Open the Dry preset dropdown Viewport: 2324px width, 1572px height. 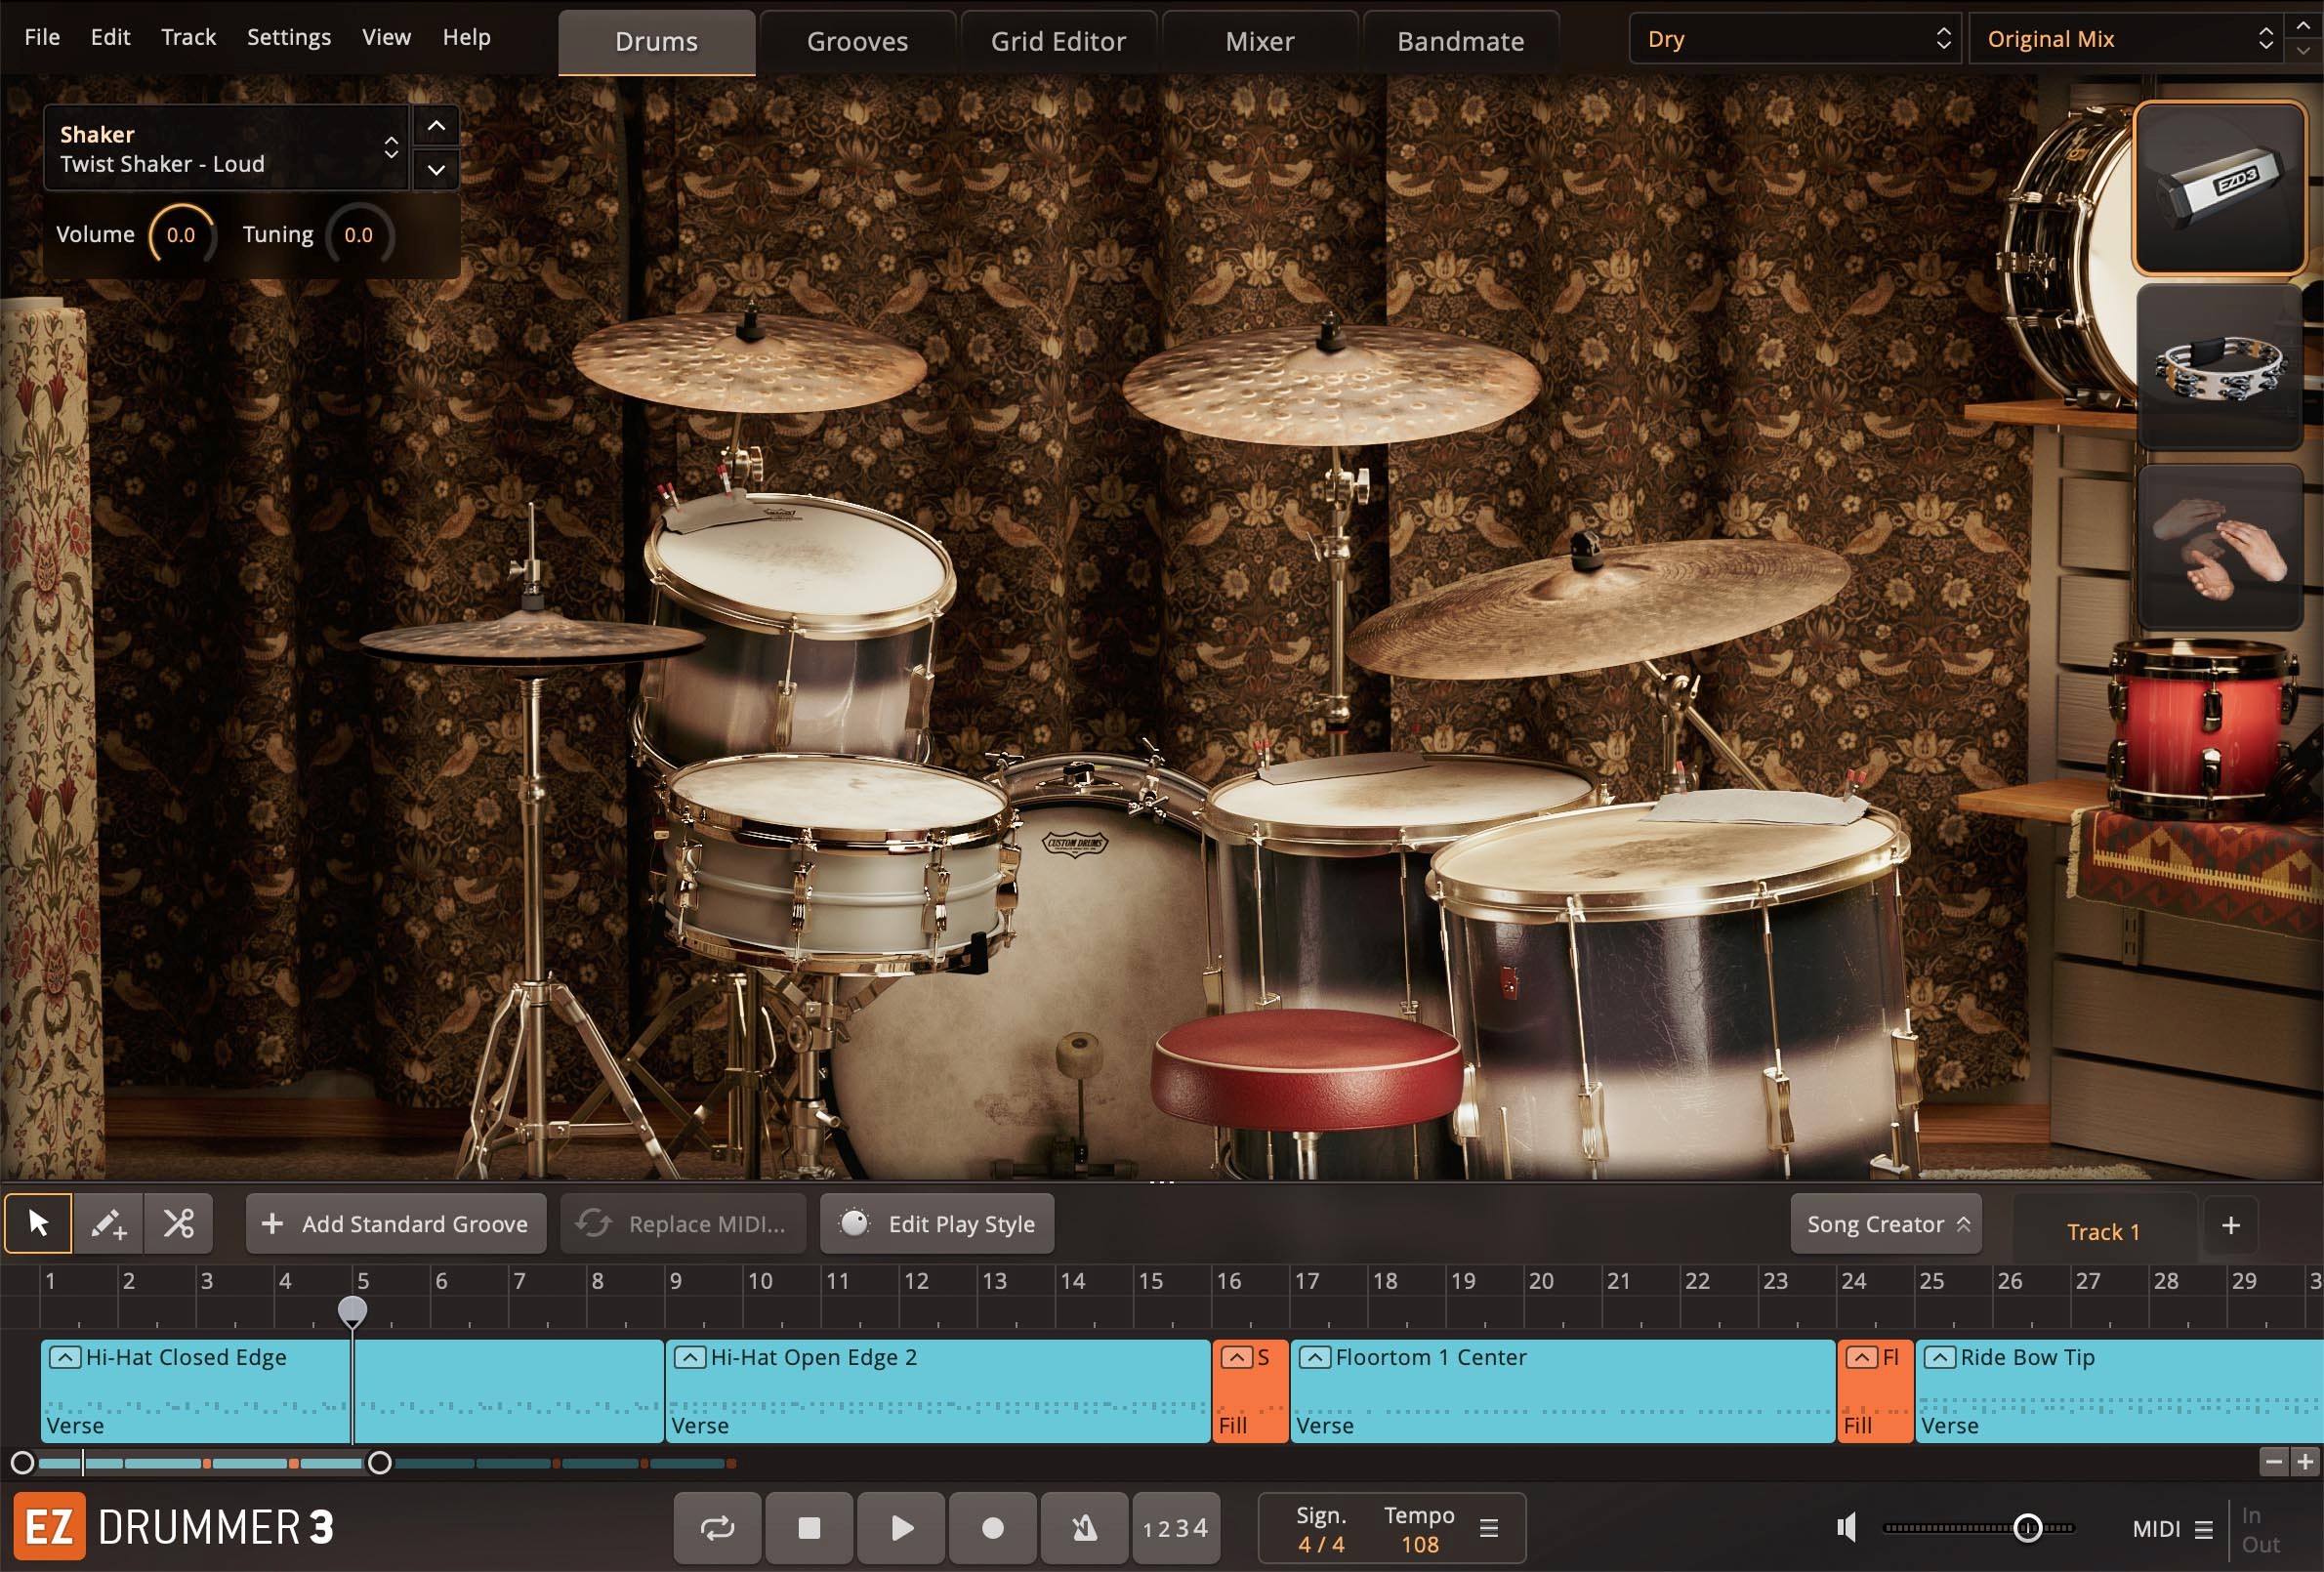[x=1793, y=38]
